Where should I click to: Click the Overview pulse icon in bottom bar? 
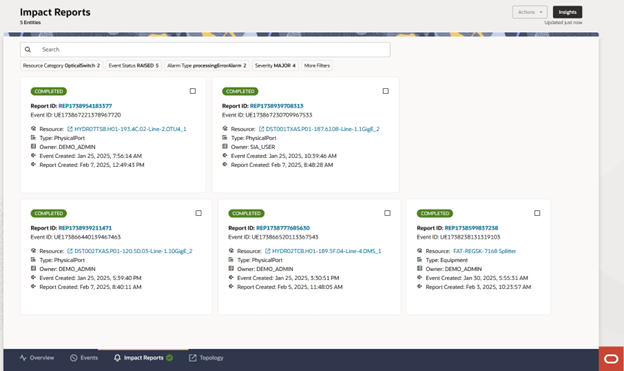(x=23, y=358)
